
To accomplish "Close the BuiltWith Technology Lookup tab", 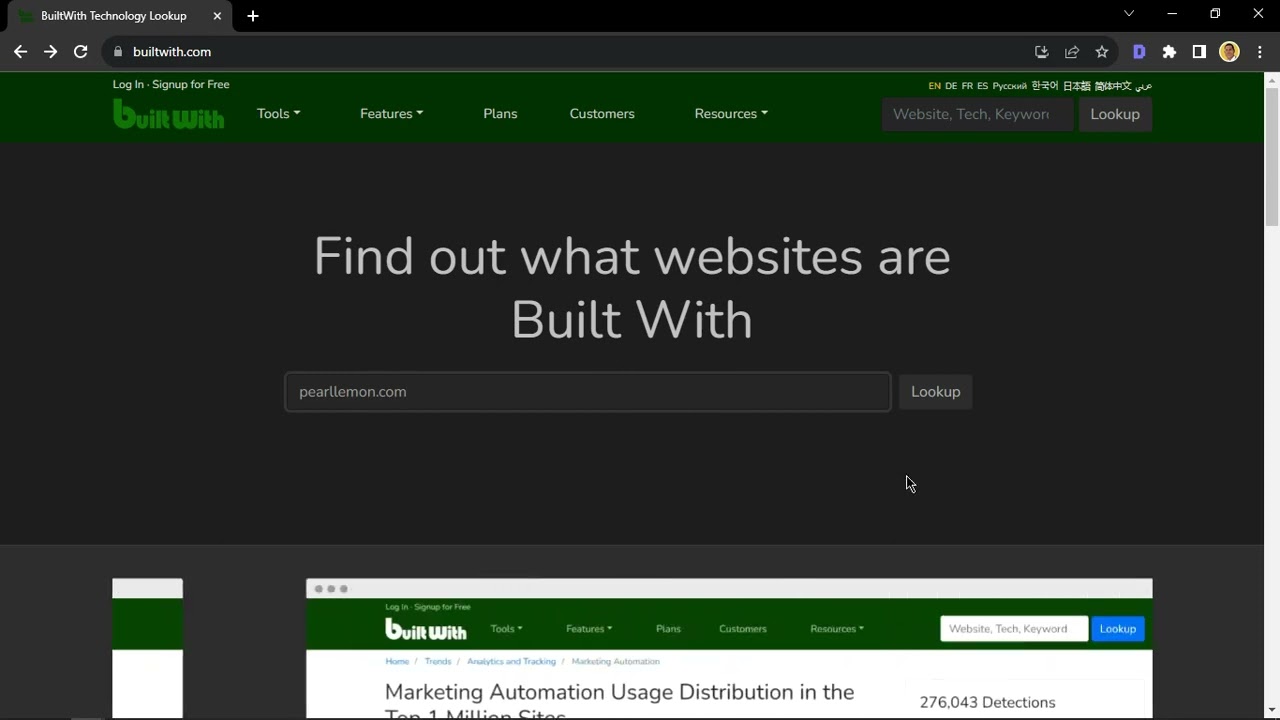I will 217,16.
